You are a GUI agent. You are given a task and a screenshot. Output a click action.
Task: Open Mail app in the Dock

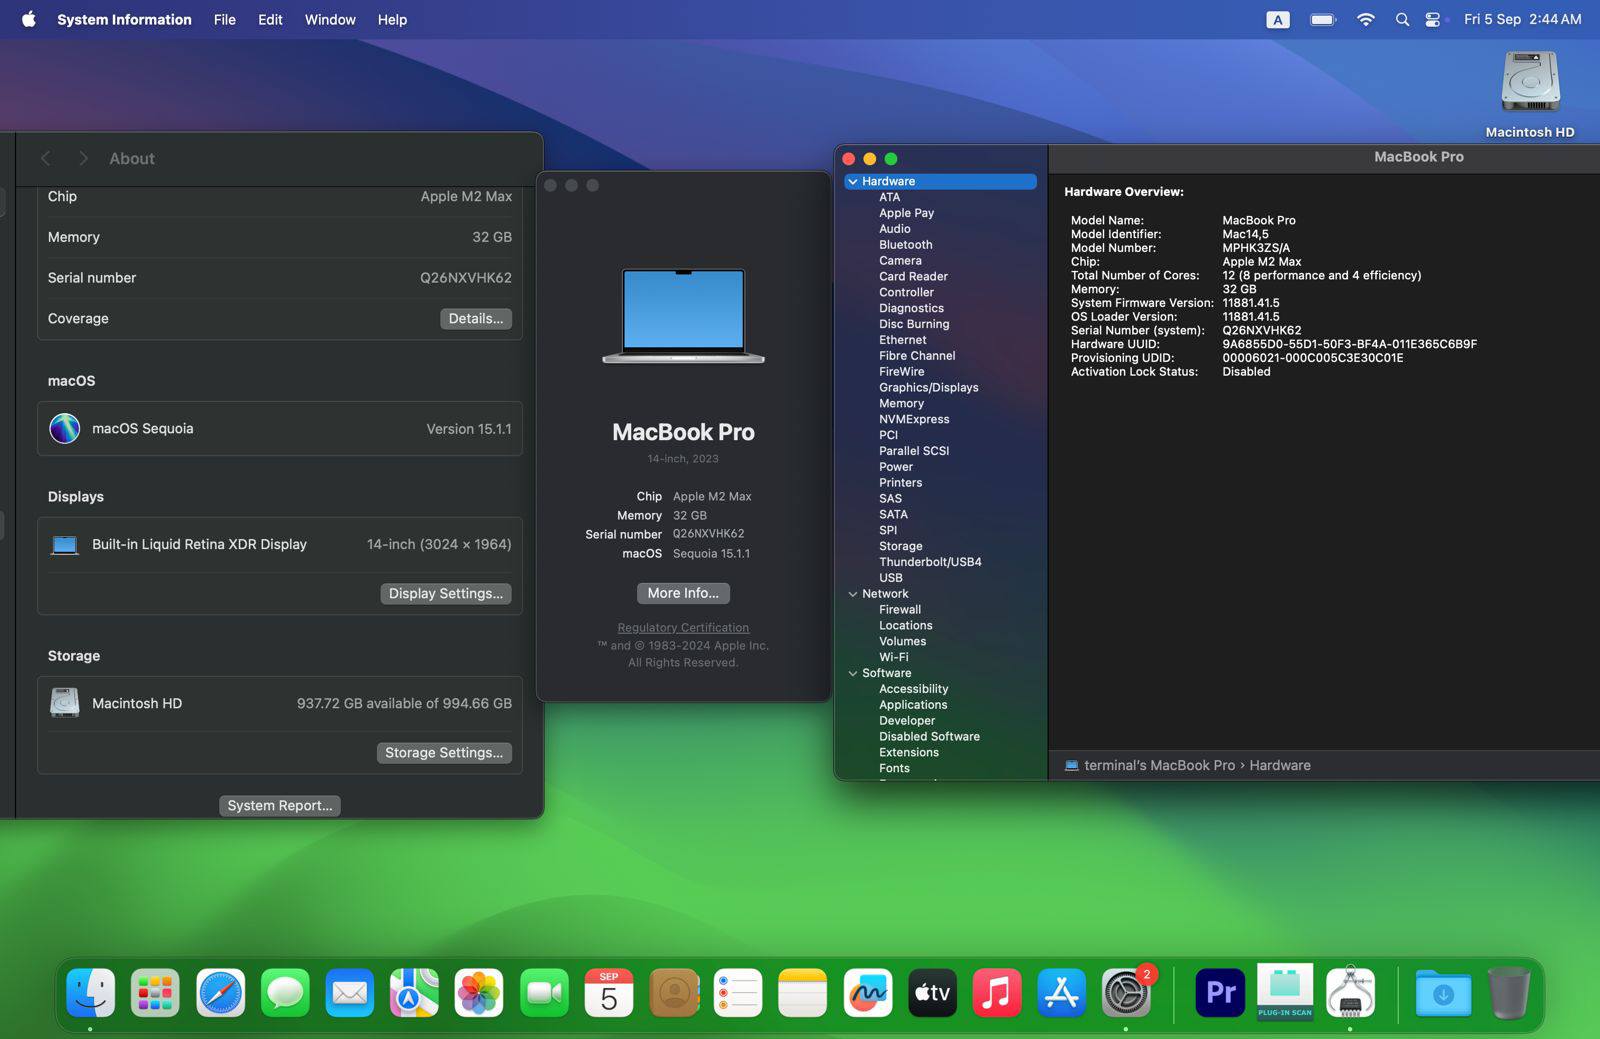350,993
